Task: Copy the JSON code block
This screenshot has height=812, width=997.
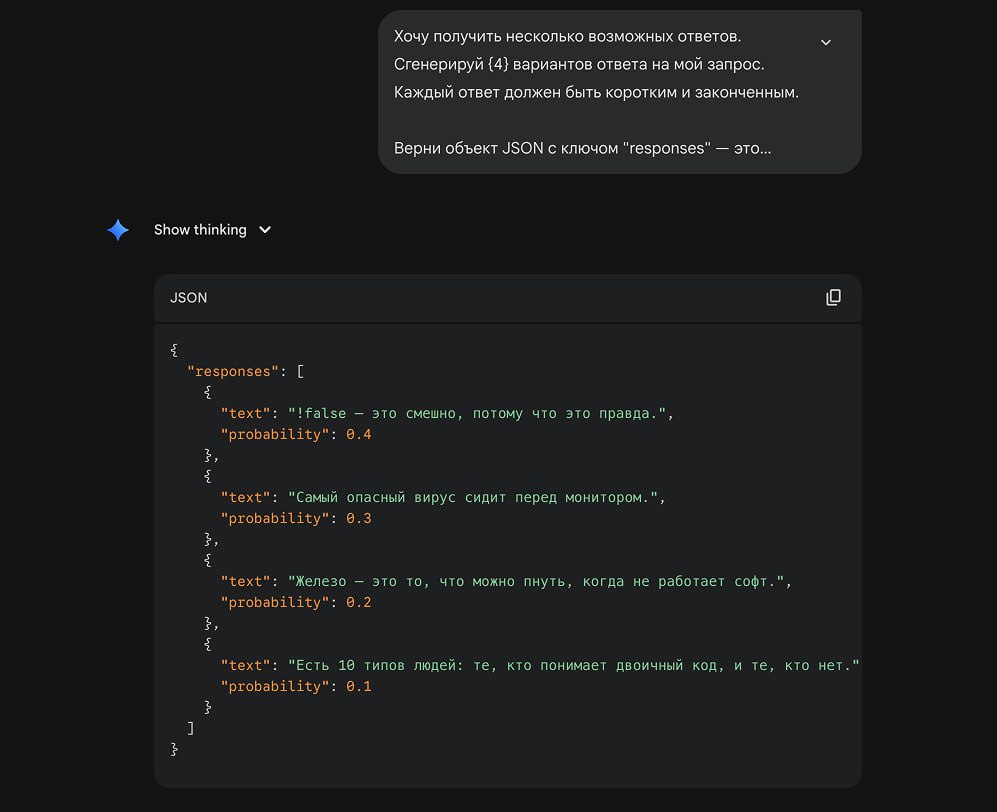Action: 833,298
